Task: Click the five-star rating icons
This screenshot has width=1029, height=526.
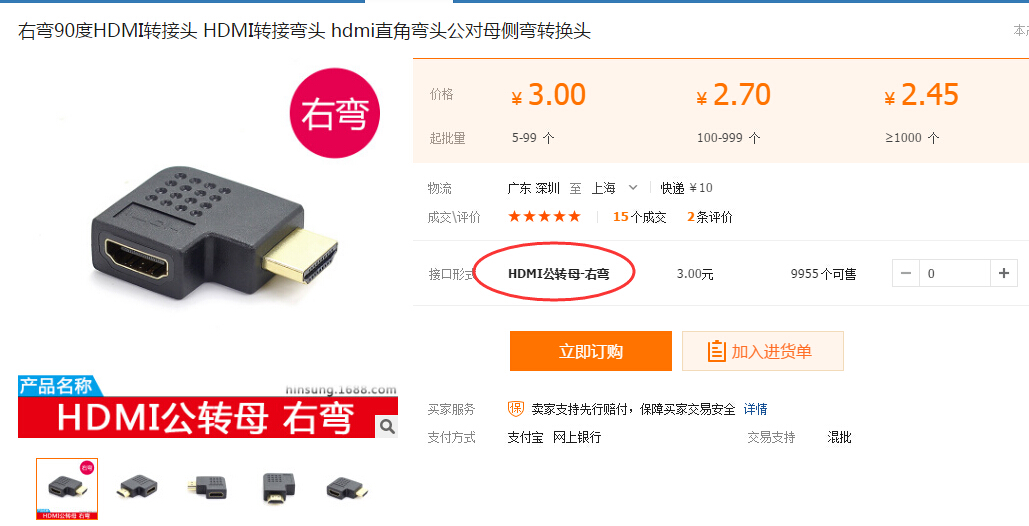Action: coord(545,216)
